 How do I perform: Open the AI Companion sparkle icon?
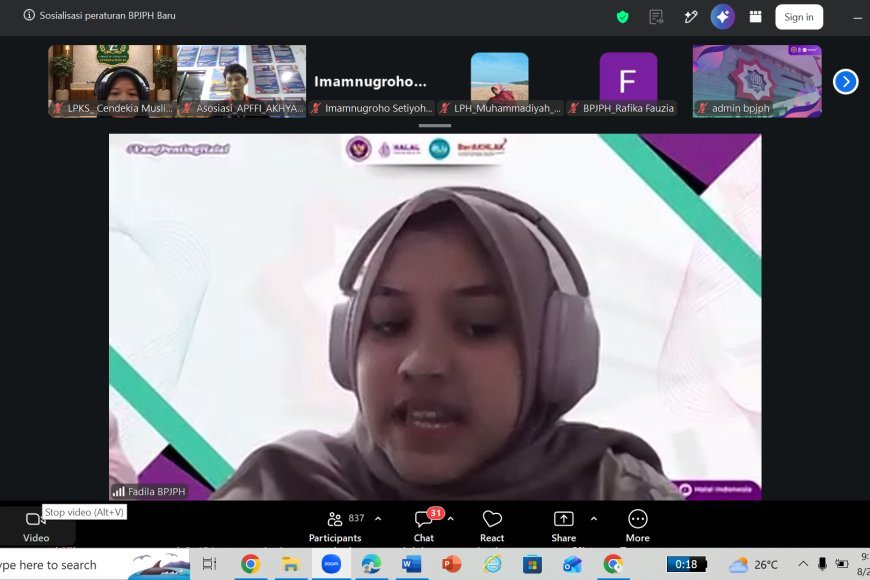722,17
